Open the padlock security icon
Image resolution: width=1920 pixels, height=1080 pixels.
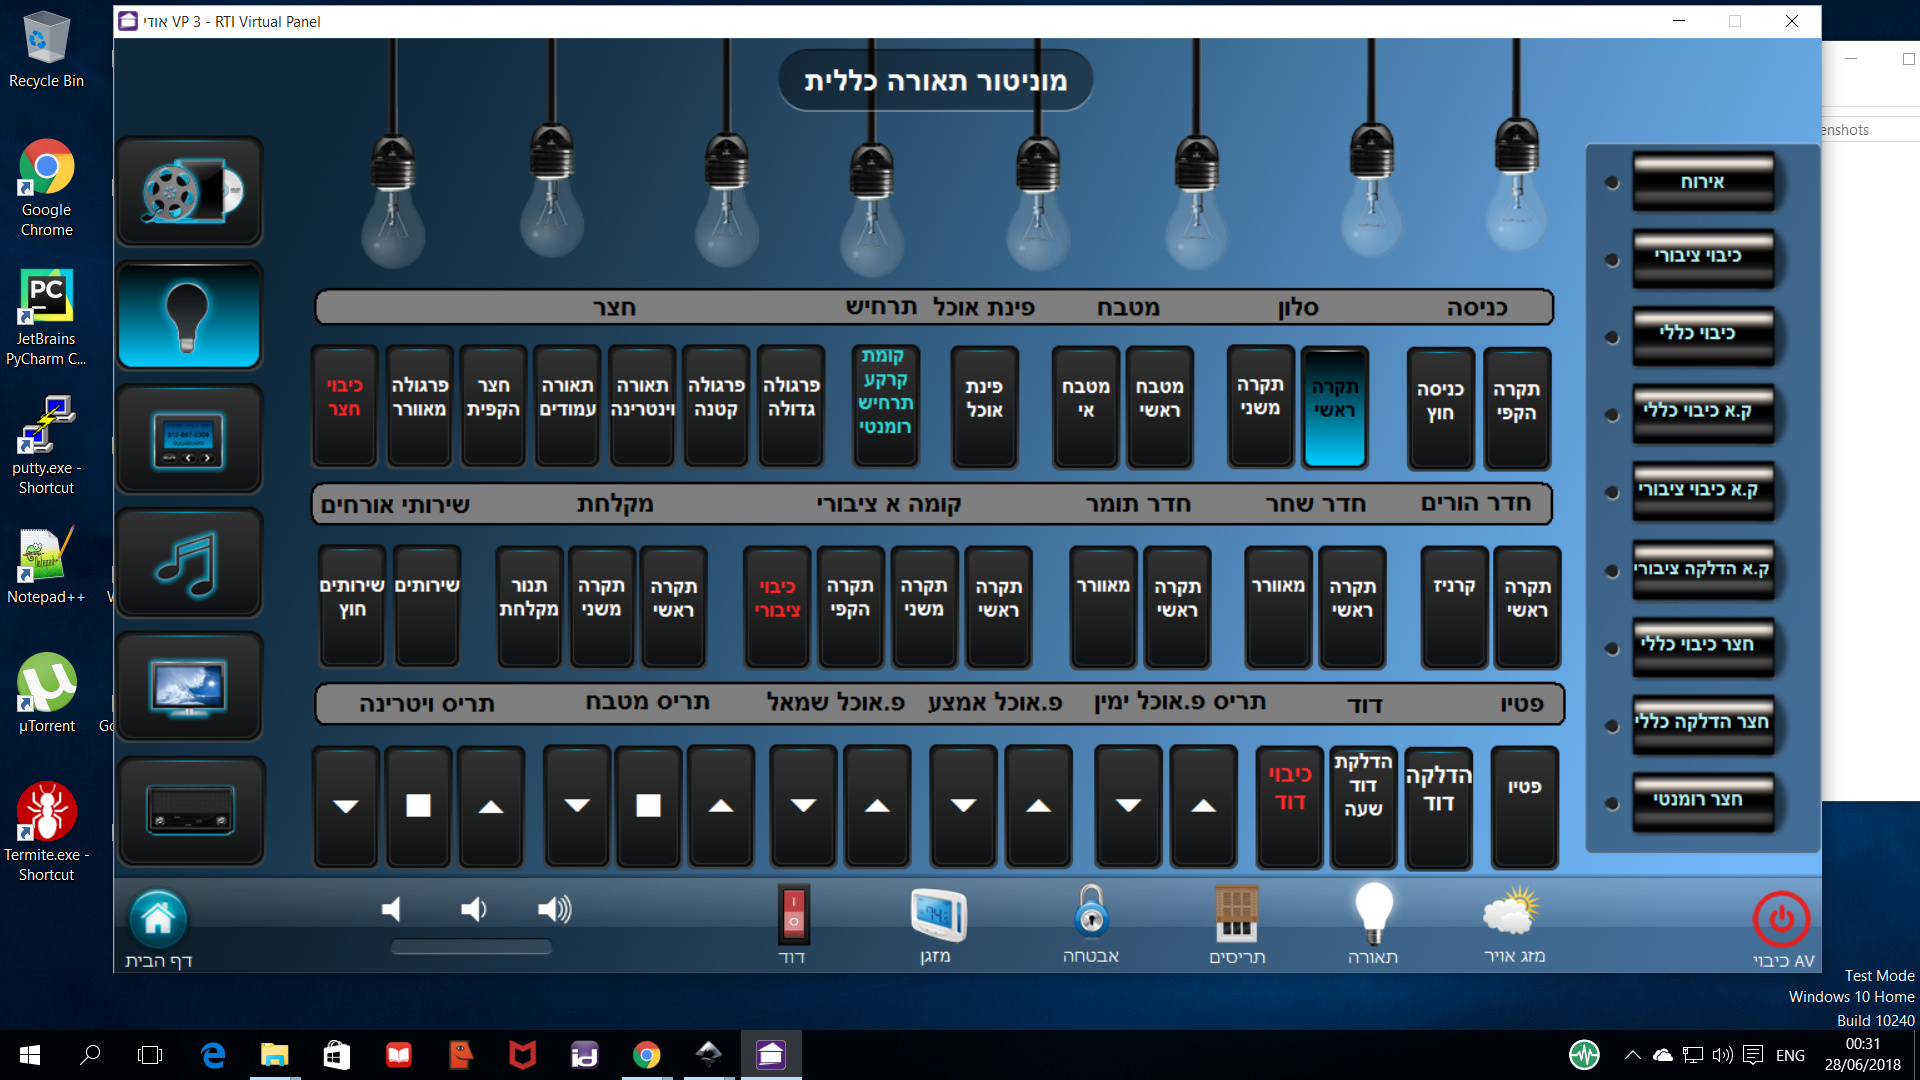click(x=1090, y=913)
